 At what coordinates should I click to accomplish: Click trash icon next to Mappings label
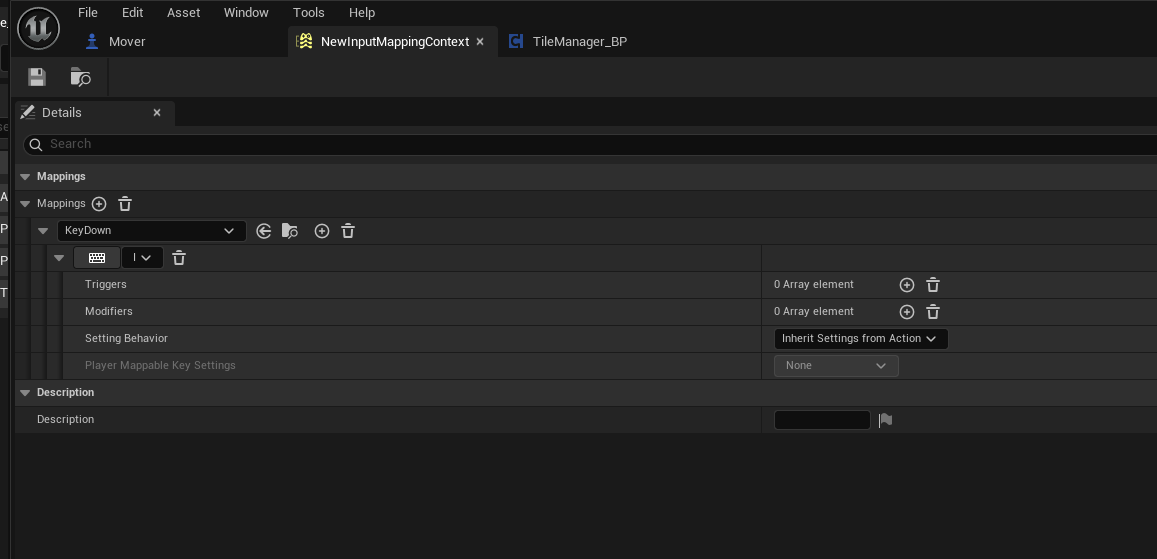(125, 204)
